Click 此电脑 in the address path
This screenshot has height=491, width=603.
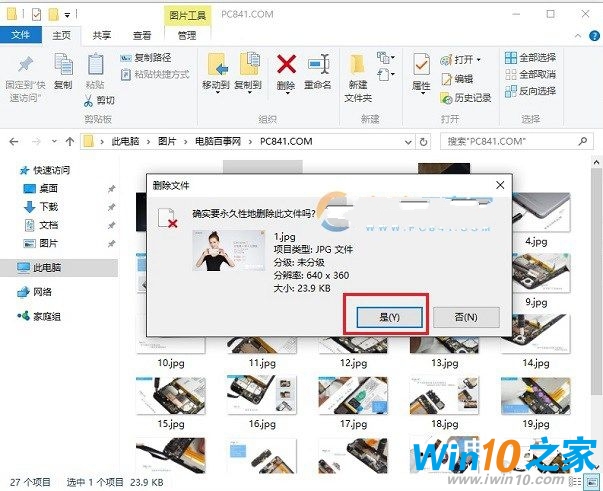click(125, 141)
